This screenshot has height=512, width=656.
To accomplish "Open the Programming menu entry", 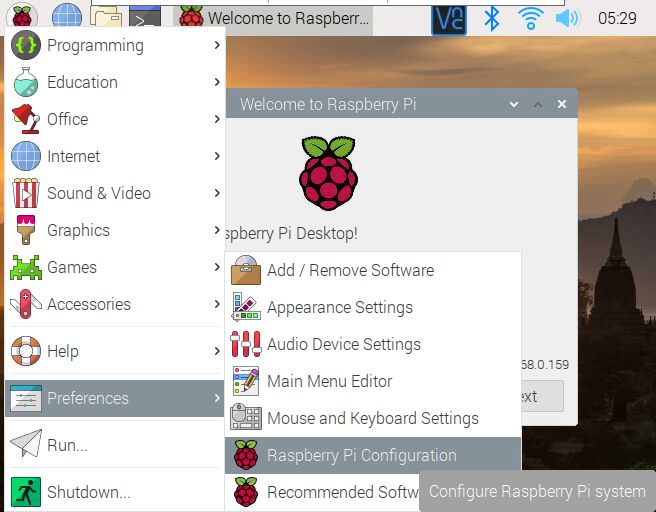I will tap(115, 45).
